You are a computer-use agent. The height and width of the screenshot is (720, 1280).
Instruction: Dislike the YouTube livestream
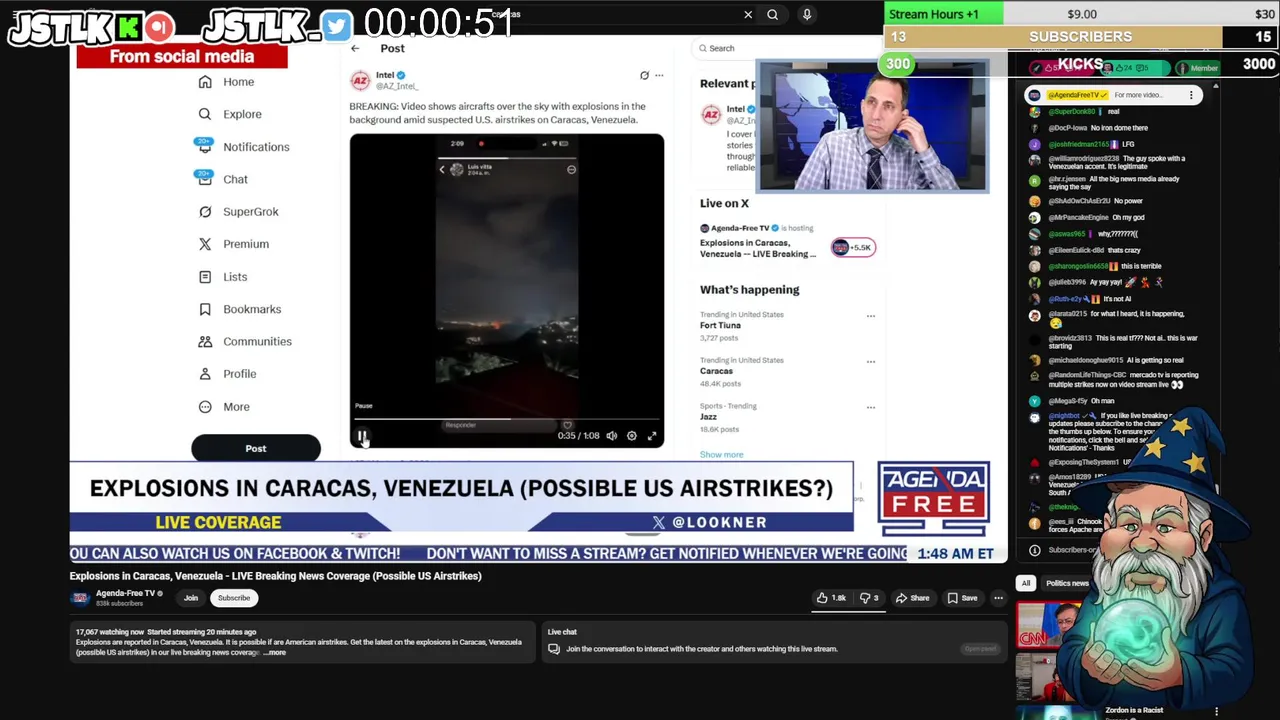pos(870,598)
